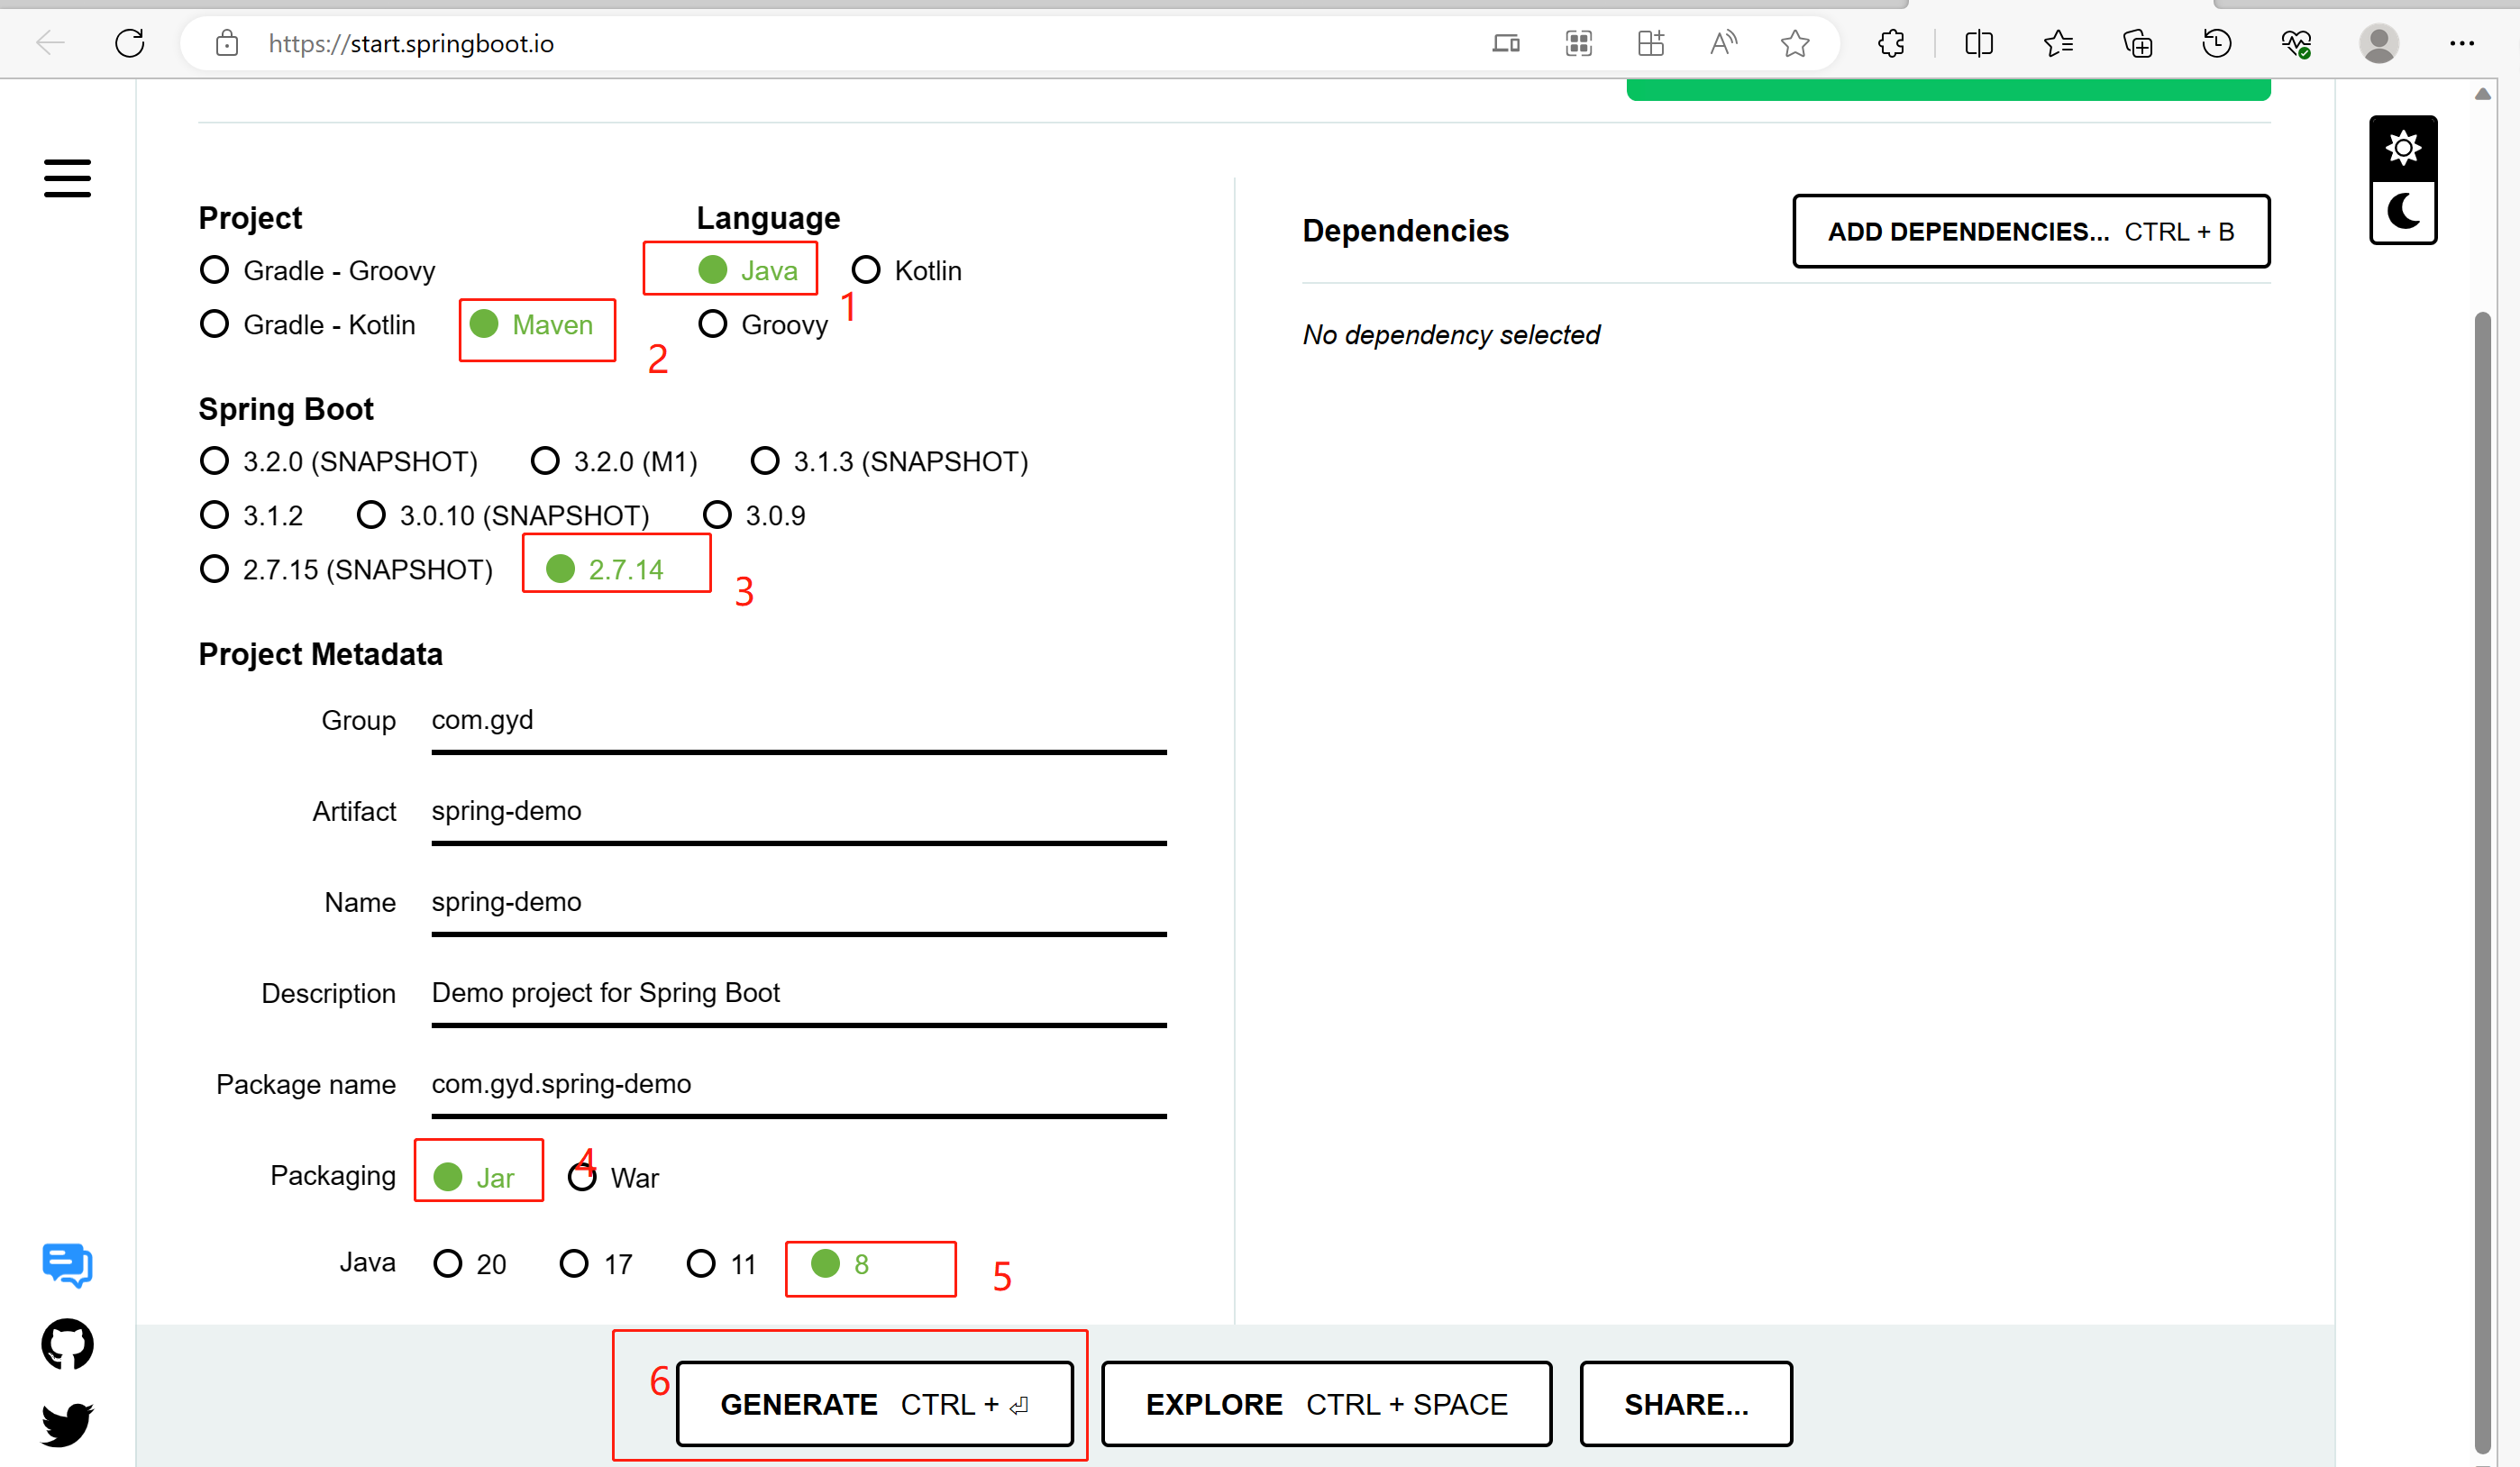Choose Kotlin as the language
Image resolution: width=2520 pixels, height=1467 pixels.
(x=906, y=270)
